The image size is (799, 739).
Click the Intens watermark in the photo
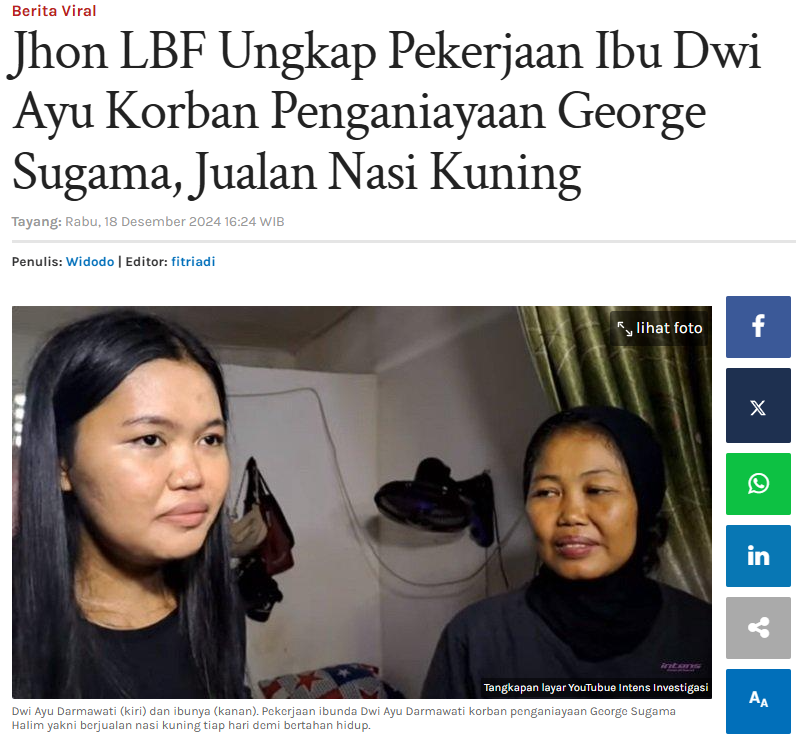coord(681,667)
